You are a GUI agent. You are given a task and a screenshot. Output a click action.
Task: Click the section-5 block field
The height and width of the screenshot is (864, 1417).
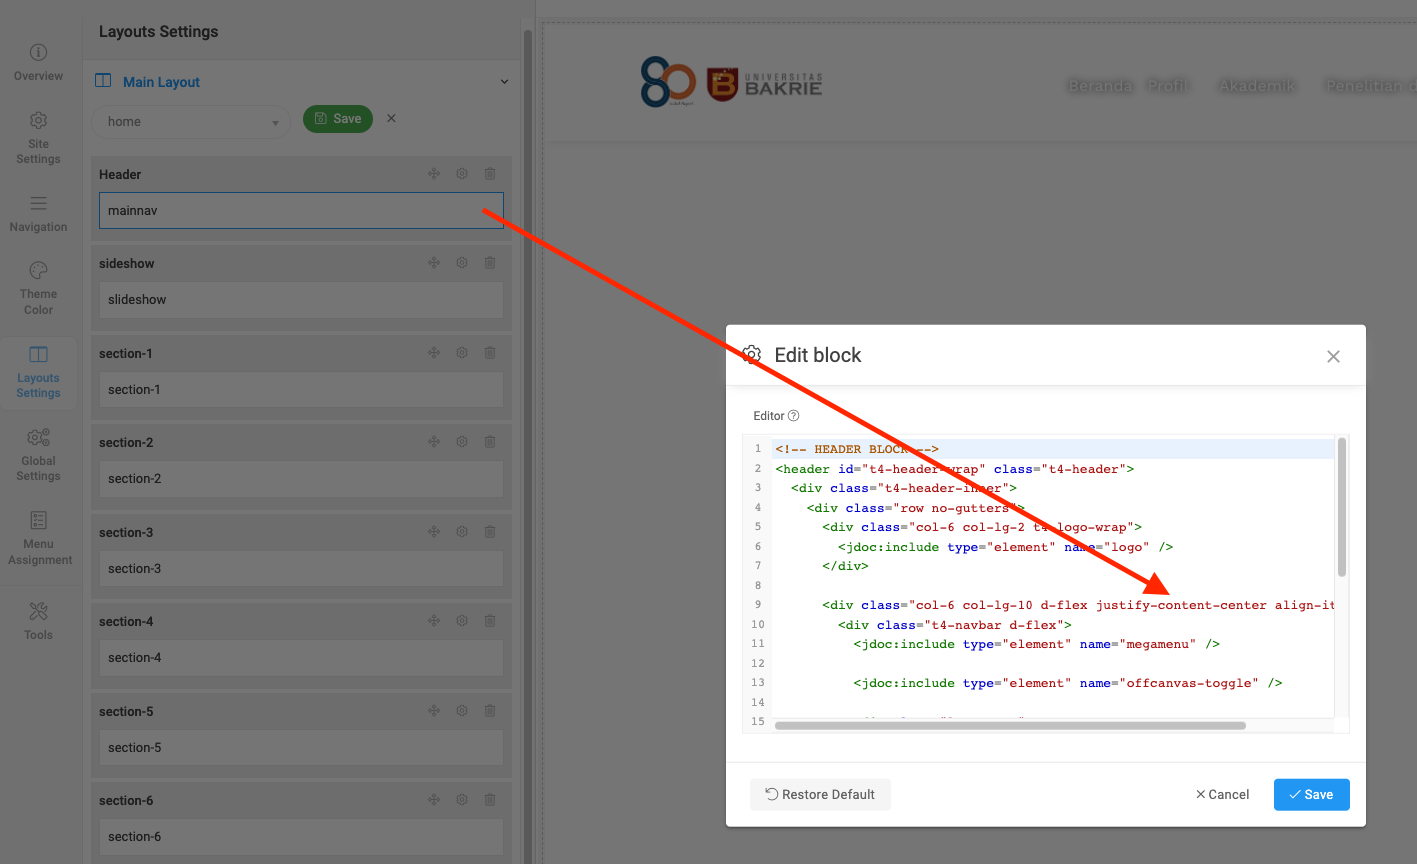pyautogui.click(x=301, y=748)
